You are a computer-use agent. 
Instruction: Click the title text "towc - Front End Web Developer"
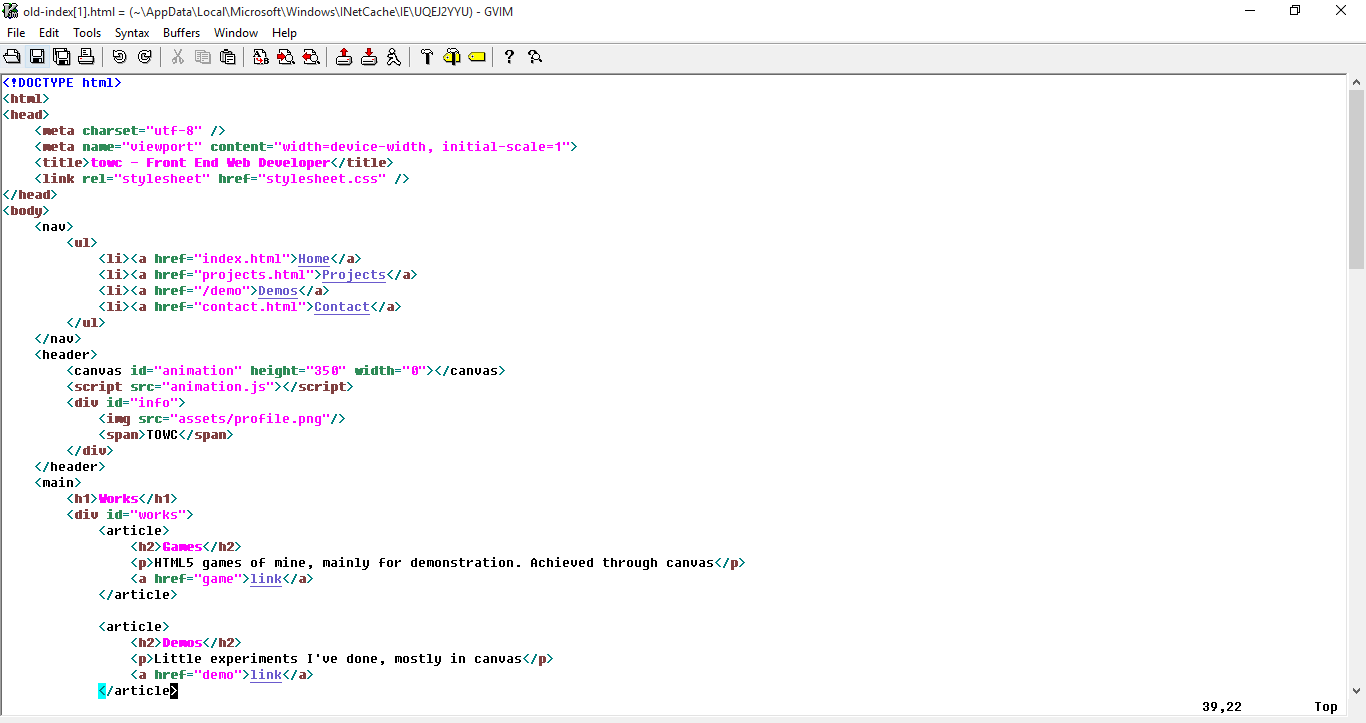point(210,162)
